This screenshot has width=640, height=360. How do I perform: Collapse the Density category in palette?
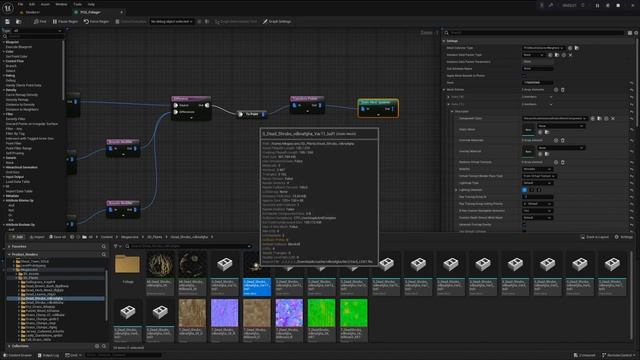click(4, 90)
